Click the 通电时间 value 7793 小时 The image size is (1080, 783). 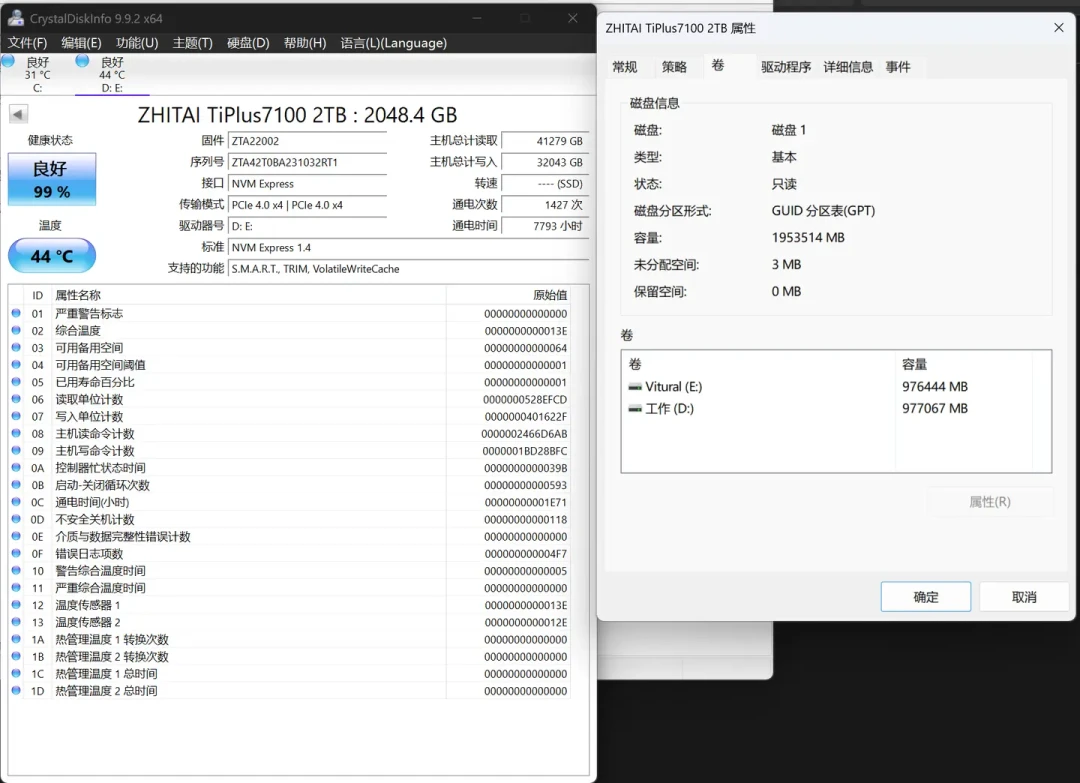545,226
